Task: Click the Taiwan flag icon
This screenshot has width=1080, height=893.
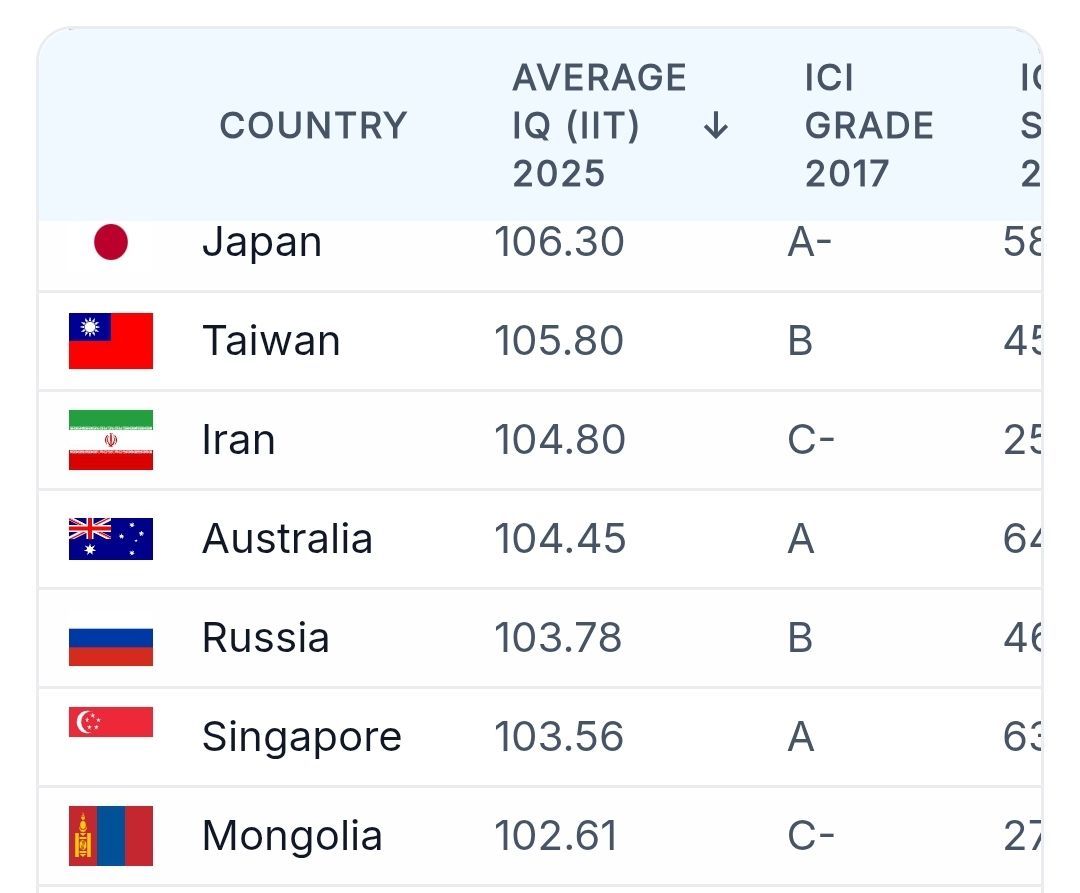Action: pyautogui.click(x=111, y=341)
